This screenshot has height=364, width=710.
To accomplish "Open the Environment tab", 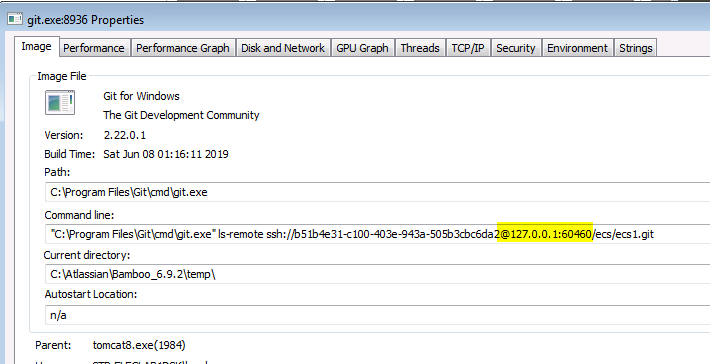I will coord(577,48).
